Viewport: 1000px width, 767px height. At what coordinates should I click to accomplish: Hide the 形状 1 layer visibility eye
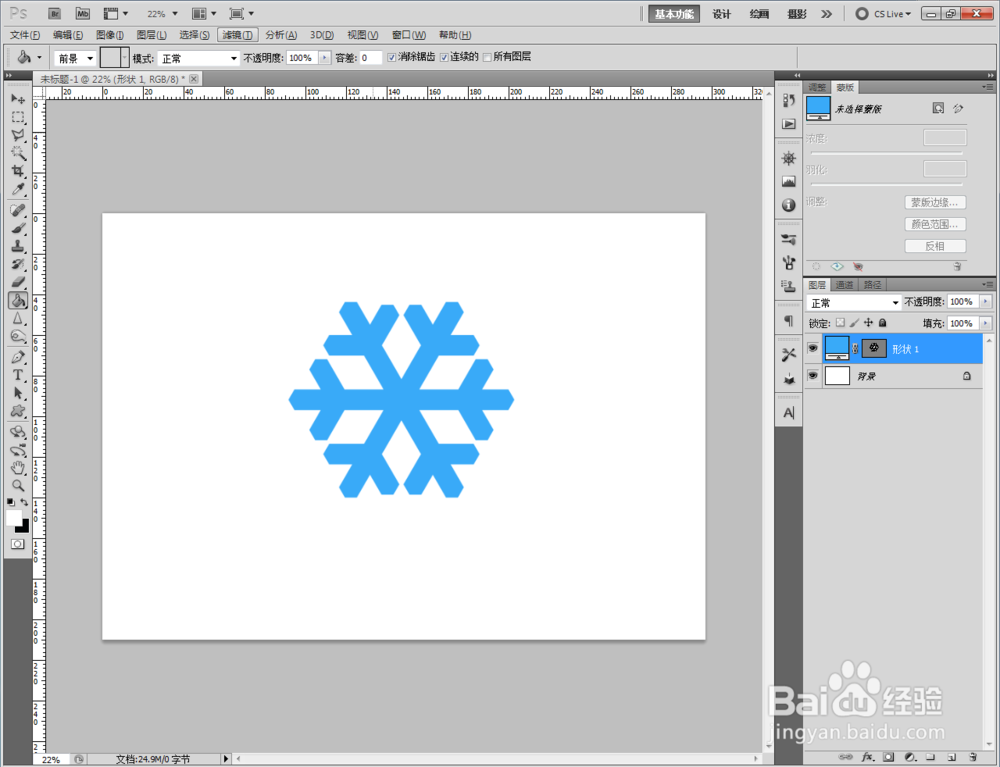tap(812, 348)
